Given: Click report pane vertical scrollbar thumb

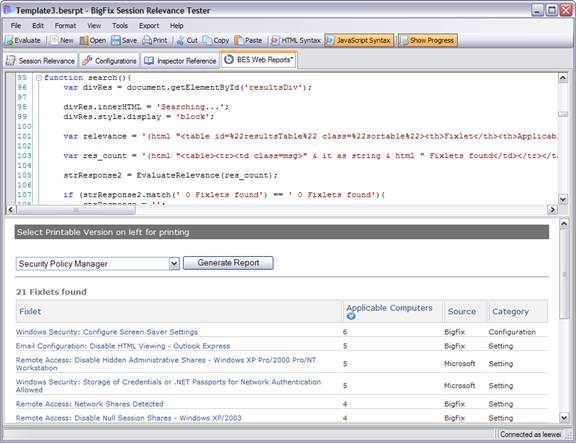Looking at the screenshot, I should click(x=564, y=274).
